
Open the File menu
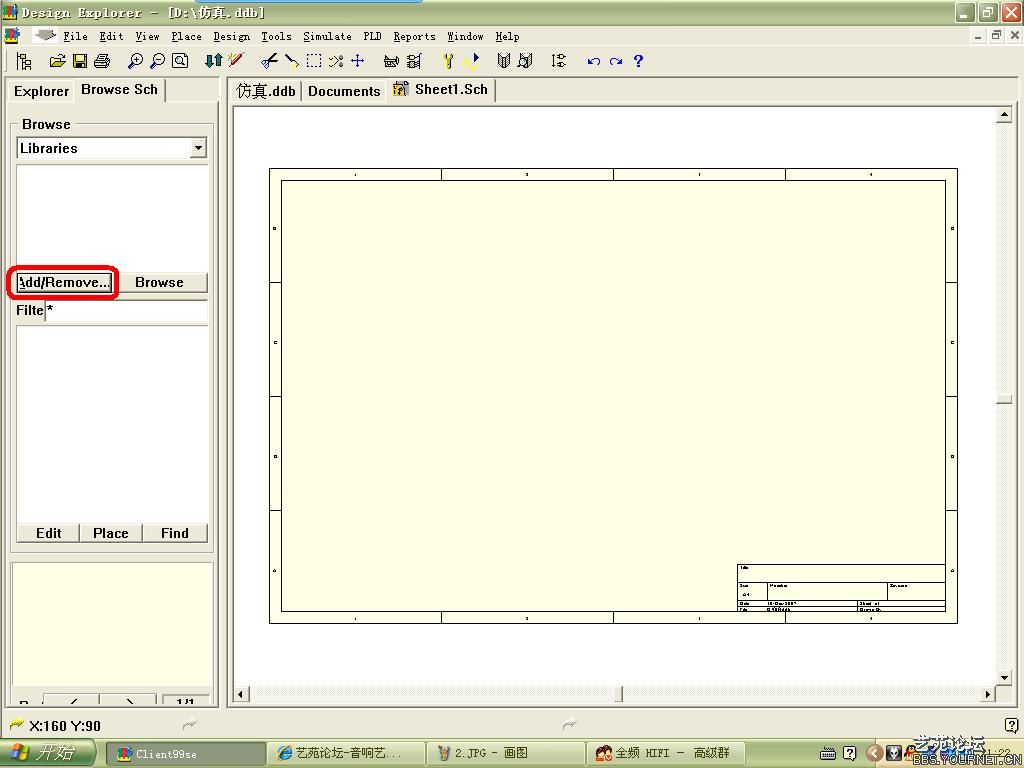[75, 37]
